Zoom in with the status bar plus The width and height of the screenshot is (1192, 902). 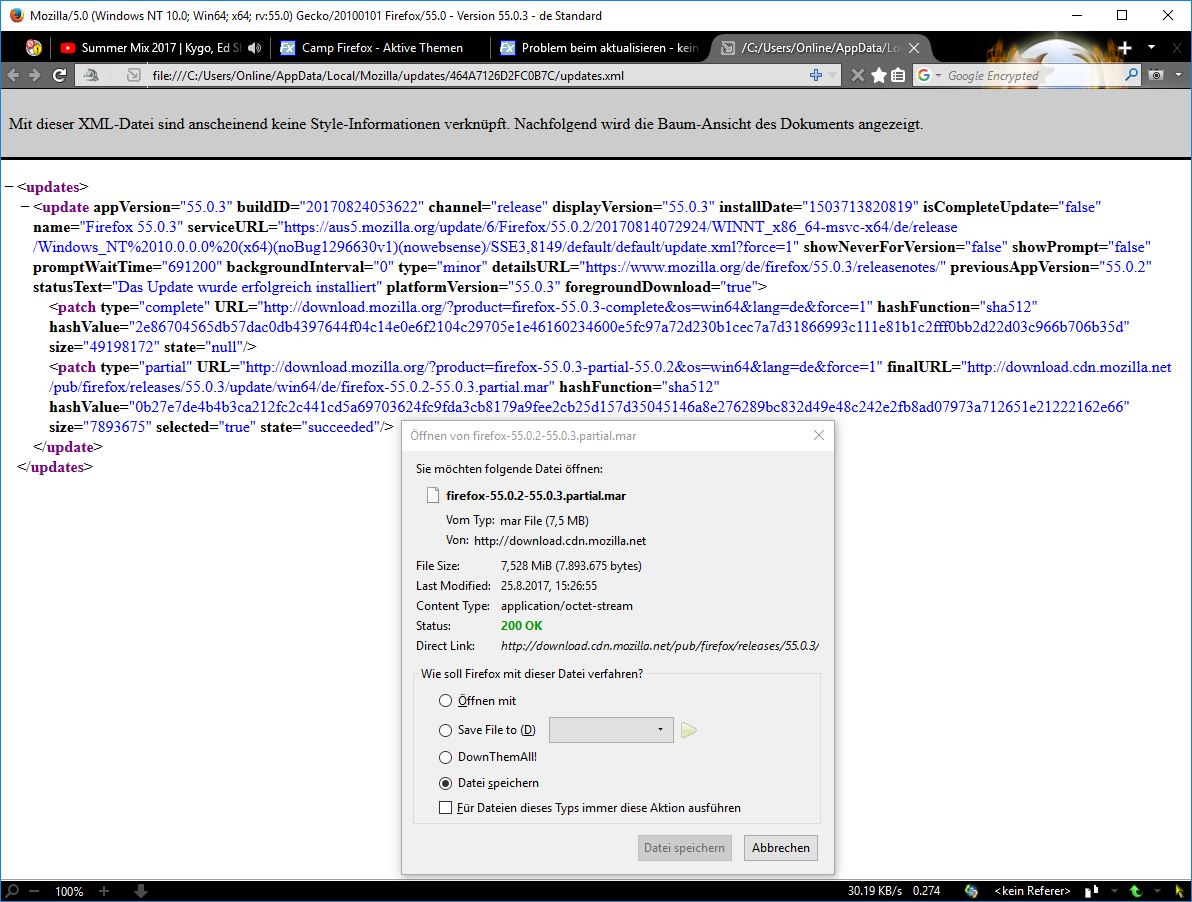(104, 891)
